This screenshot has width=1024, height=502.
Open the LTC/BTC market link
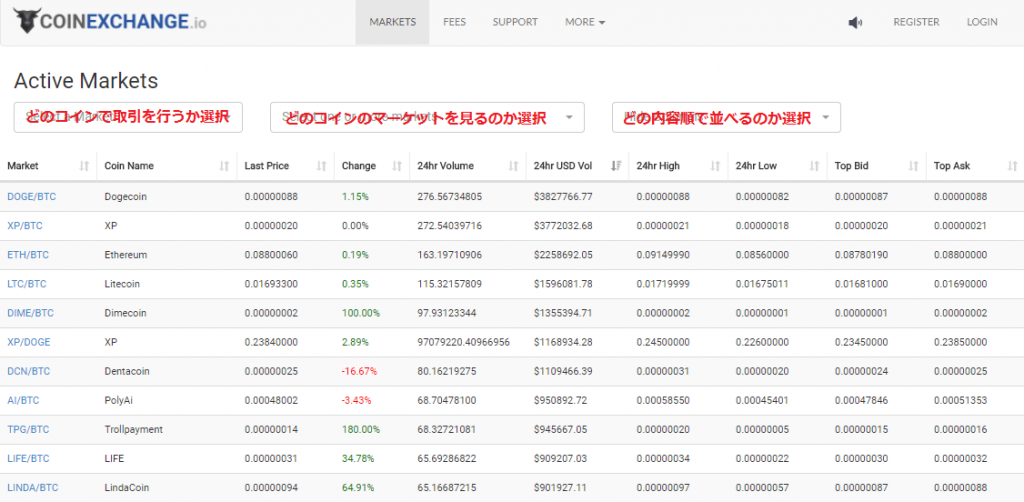27,284
